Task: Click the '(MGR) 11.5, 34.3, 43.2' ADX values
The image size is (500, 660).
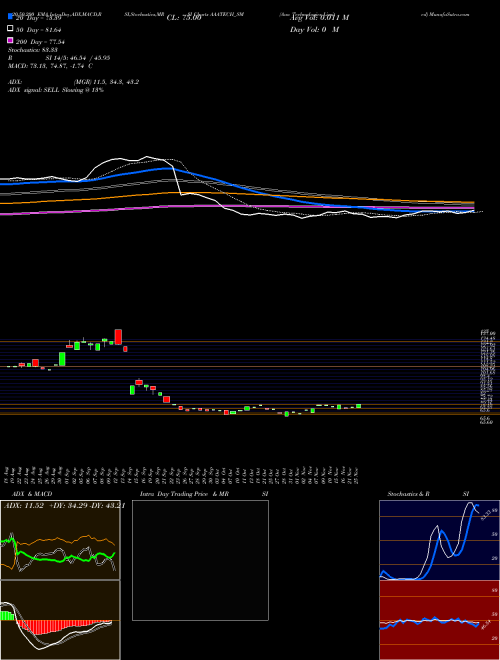Action: point(106,82)
